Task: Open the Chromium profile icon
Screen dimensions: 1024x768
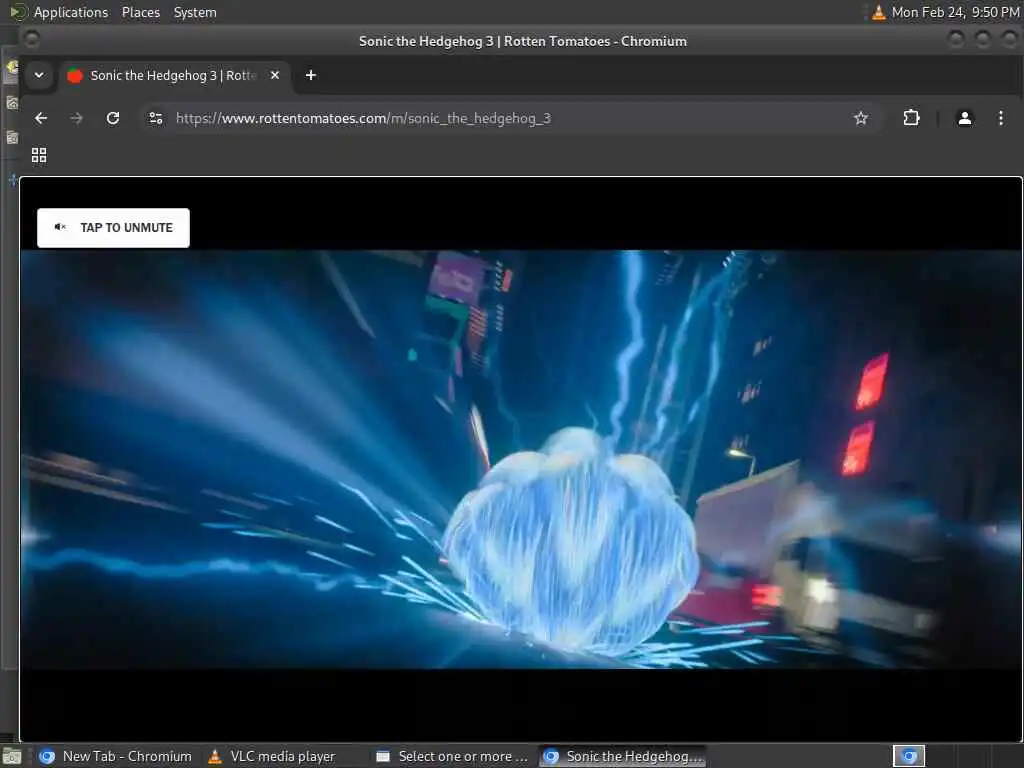Action: [x=965, y=118]
